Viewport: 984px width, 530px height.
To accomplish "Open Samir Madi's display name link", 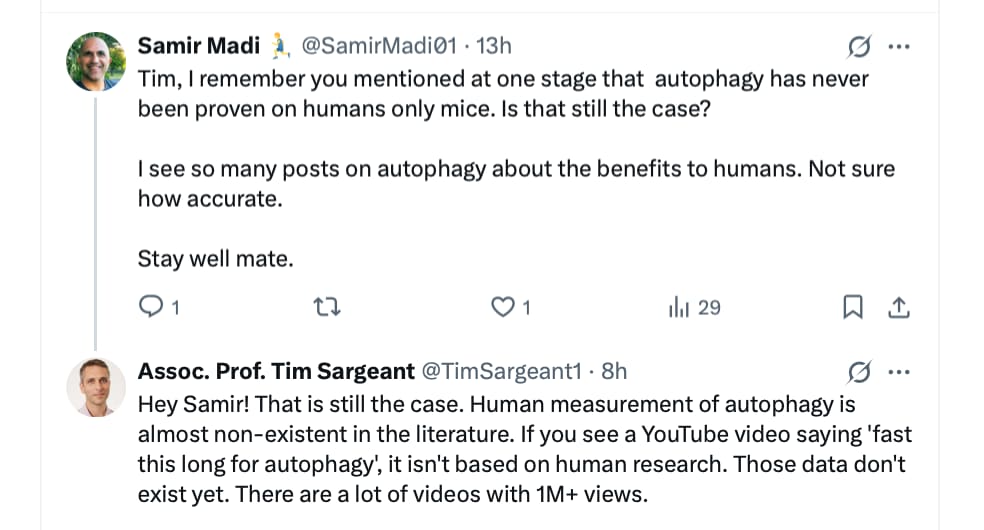I will tap(198, 45).
